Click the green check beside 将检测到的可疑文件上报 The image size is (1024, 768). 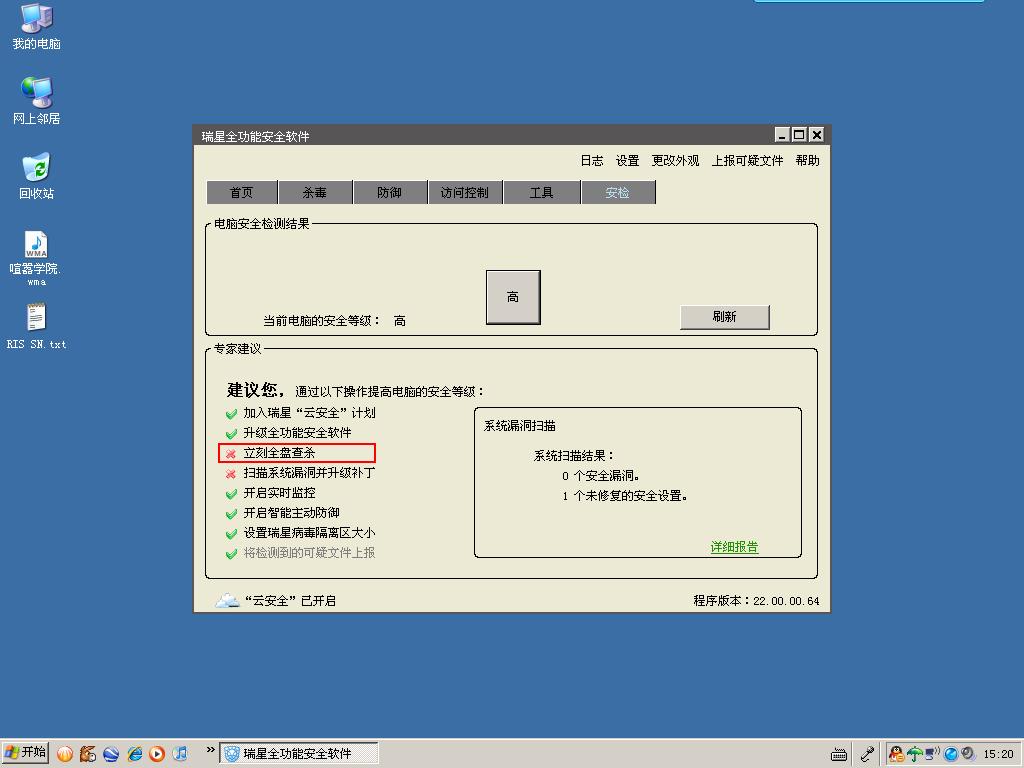pos(231,554)
